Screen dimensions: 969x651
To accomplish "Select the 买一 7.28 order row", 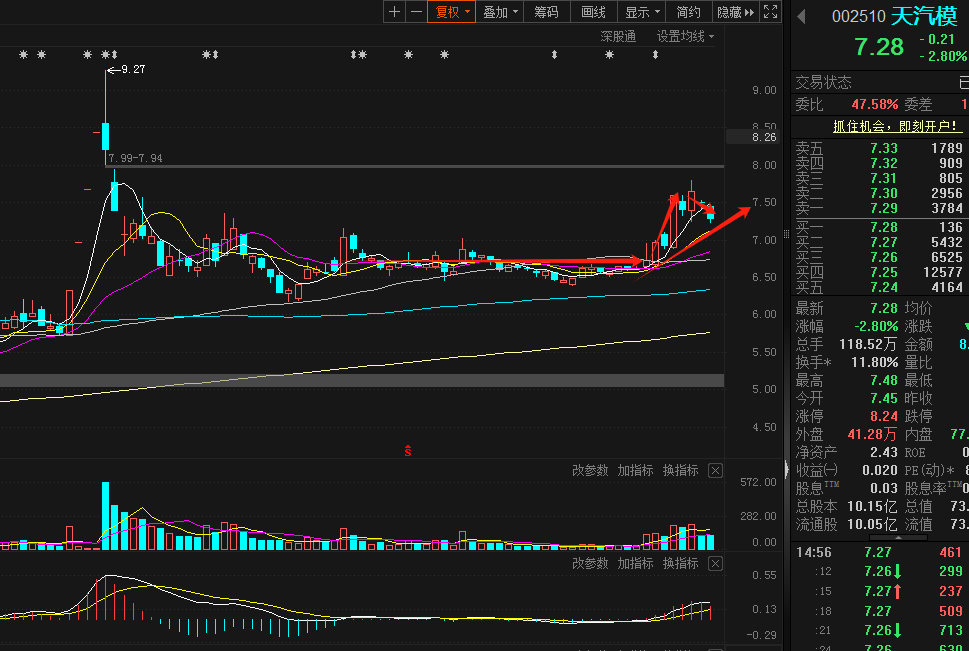I will click(x=880, y=228).
